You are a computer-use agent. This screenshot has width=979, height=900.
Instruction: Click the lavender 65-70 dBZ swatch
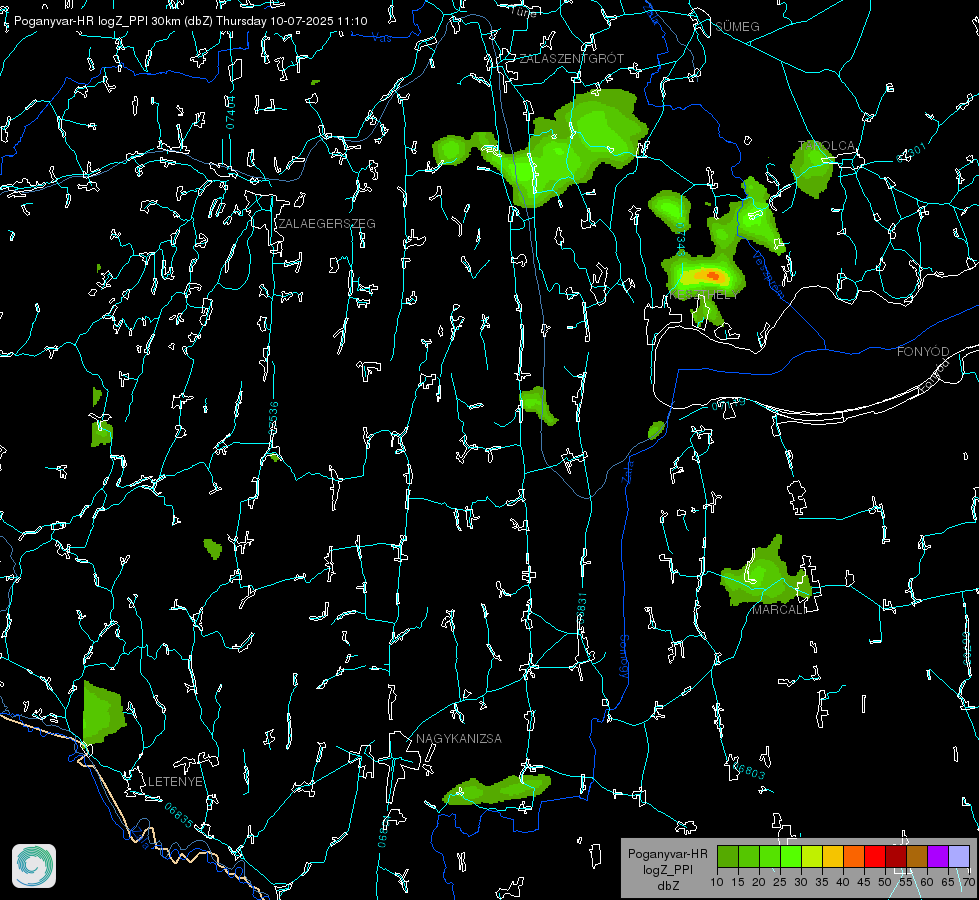point(958,856)
